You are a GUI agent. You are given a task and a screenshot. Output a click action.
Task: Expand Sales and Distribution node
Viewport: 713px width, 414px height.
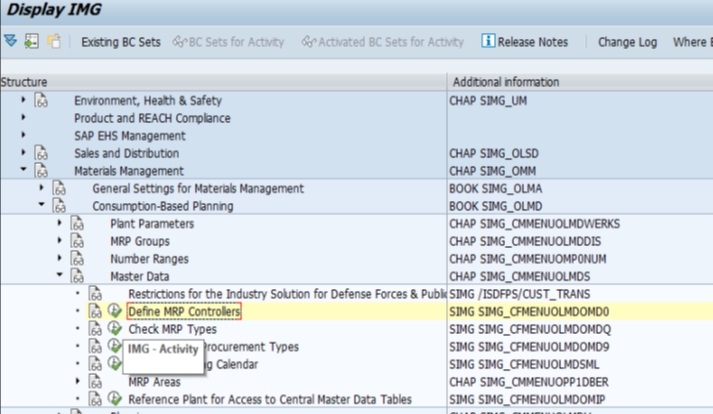point(23,152)
